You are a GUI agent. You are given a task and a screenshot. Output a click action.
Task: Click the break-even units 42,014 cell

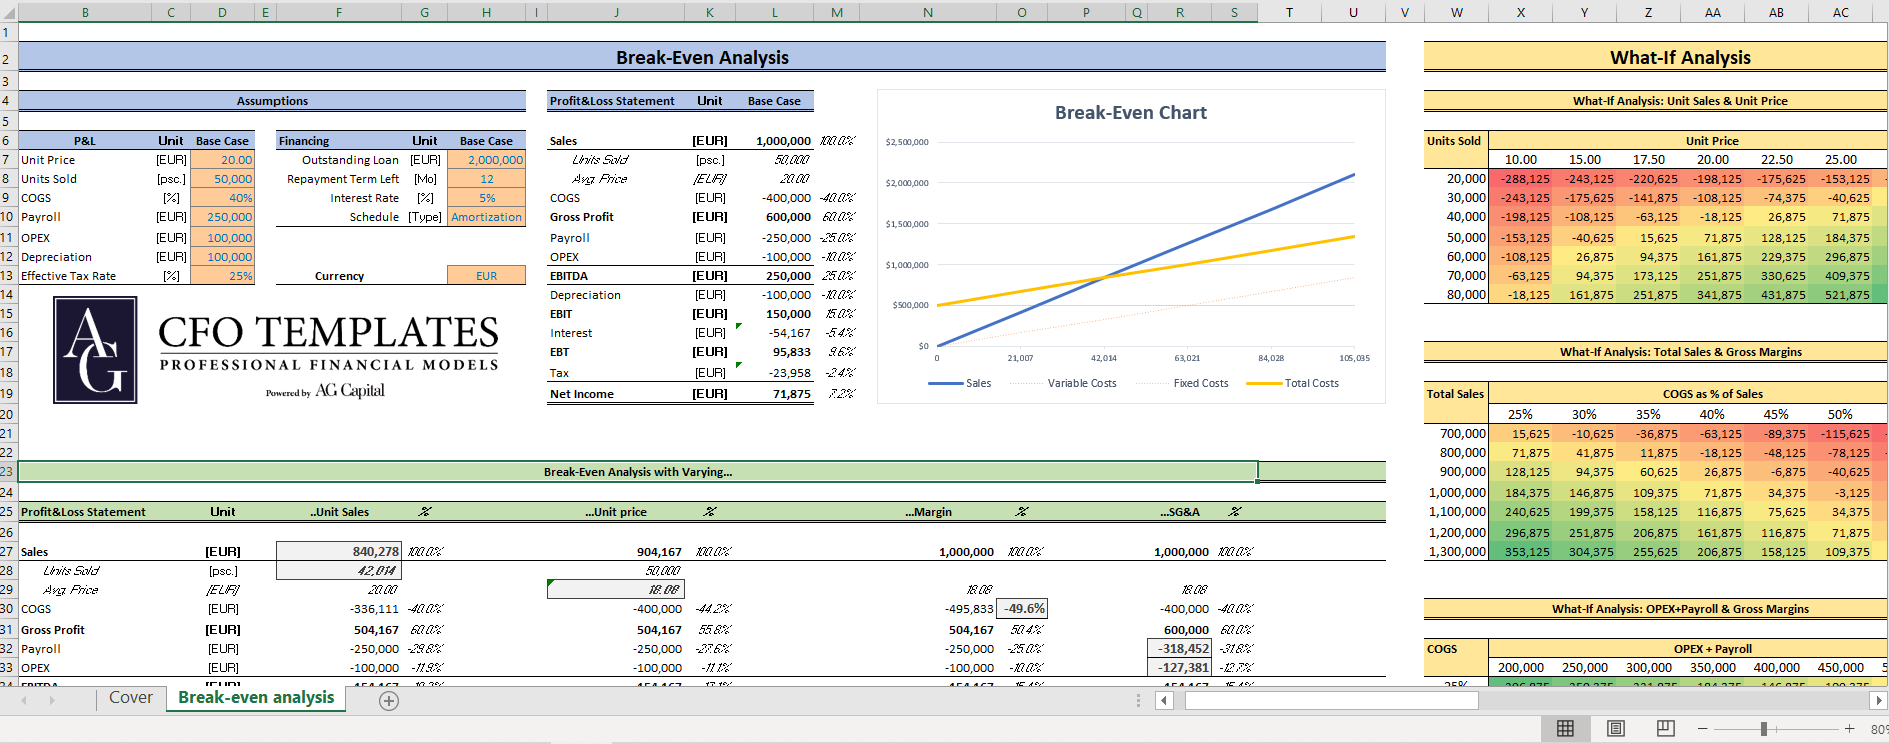point(339,571)
